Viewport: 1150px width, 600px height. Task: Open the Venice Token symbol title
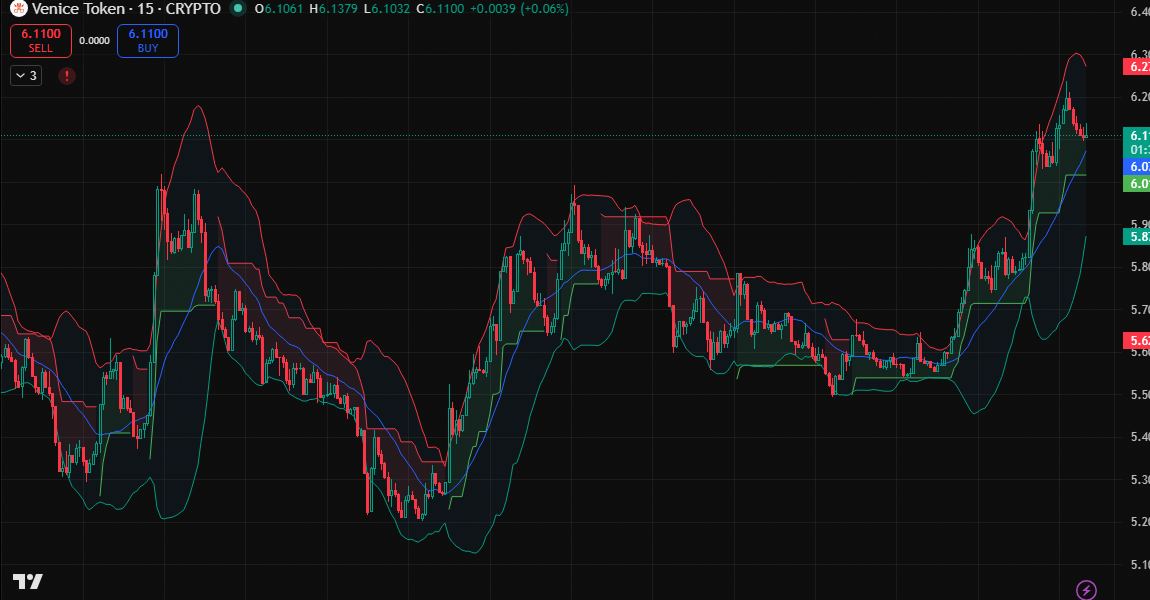coord(126,9)
